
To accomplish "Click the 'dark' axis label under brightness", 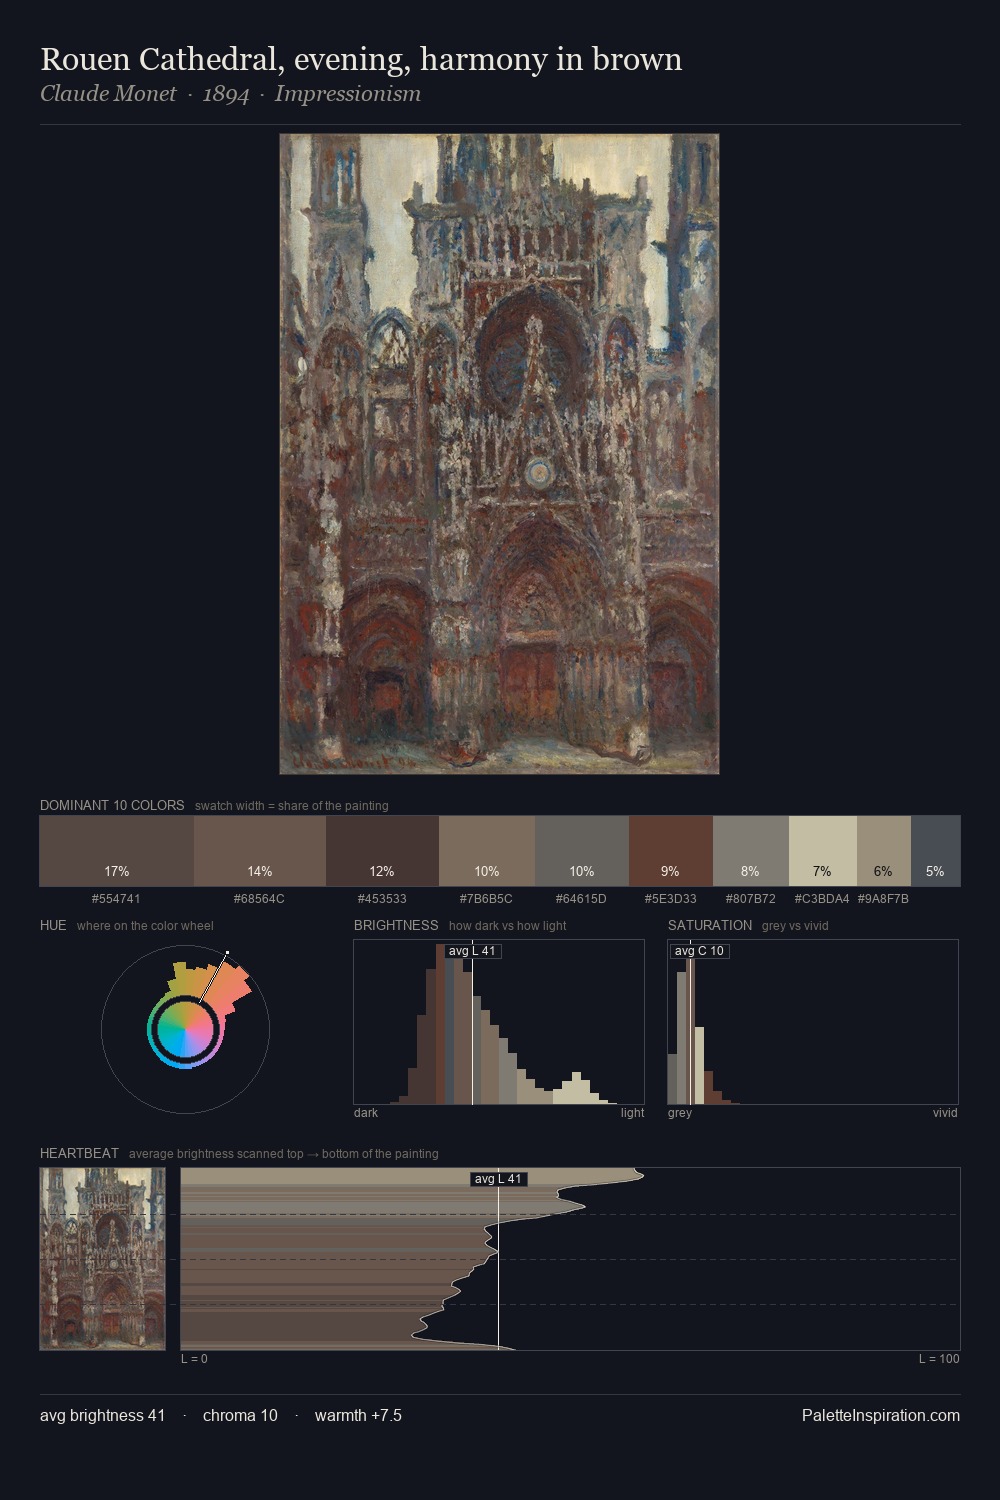I will (x=366, y=1113).
